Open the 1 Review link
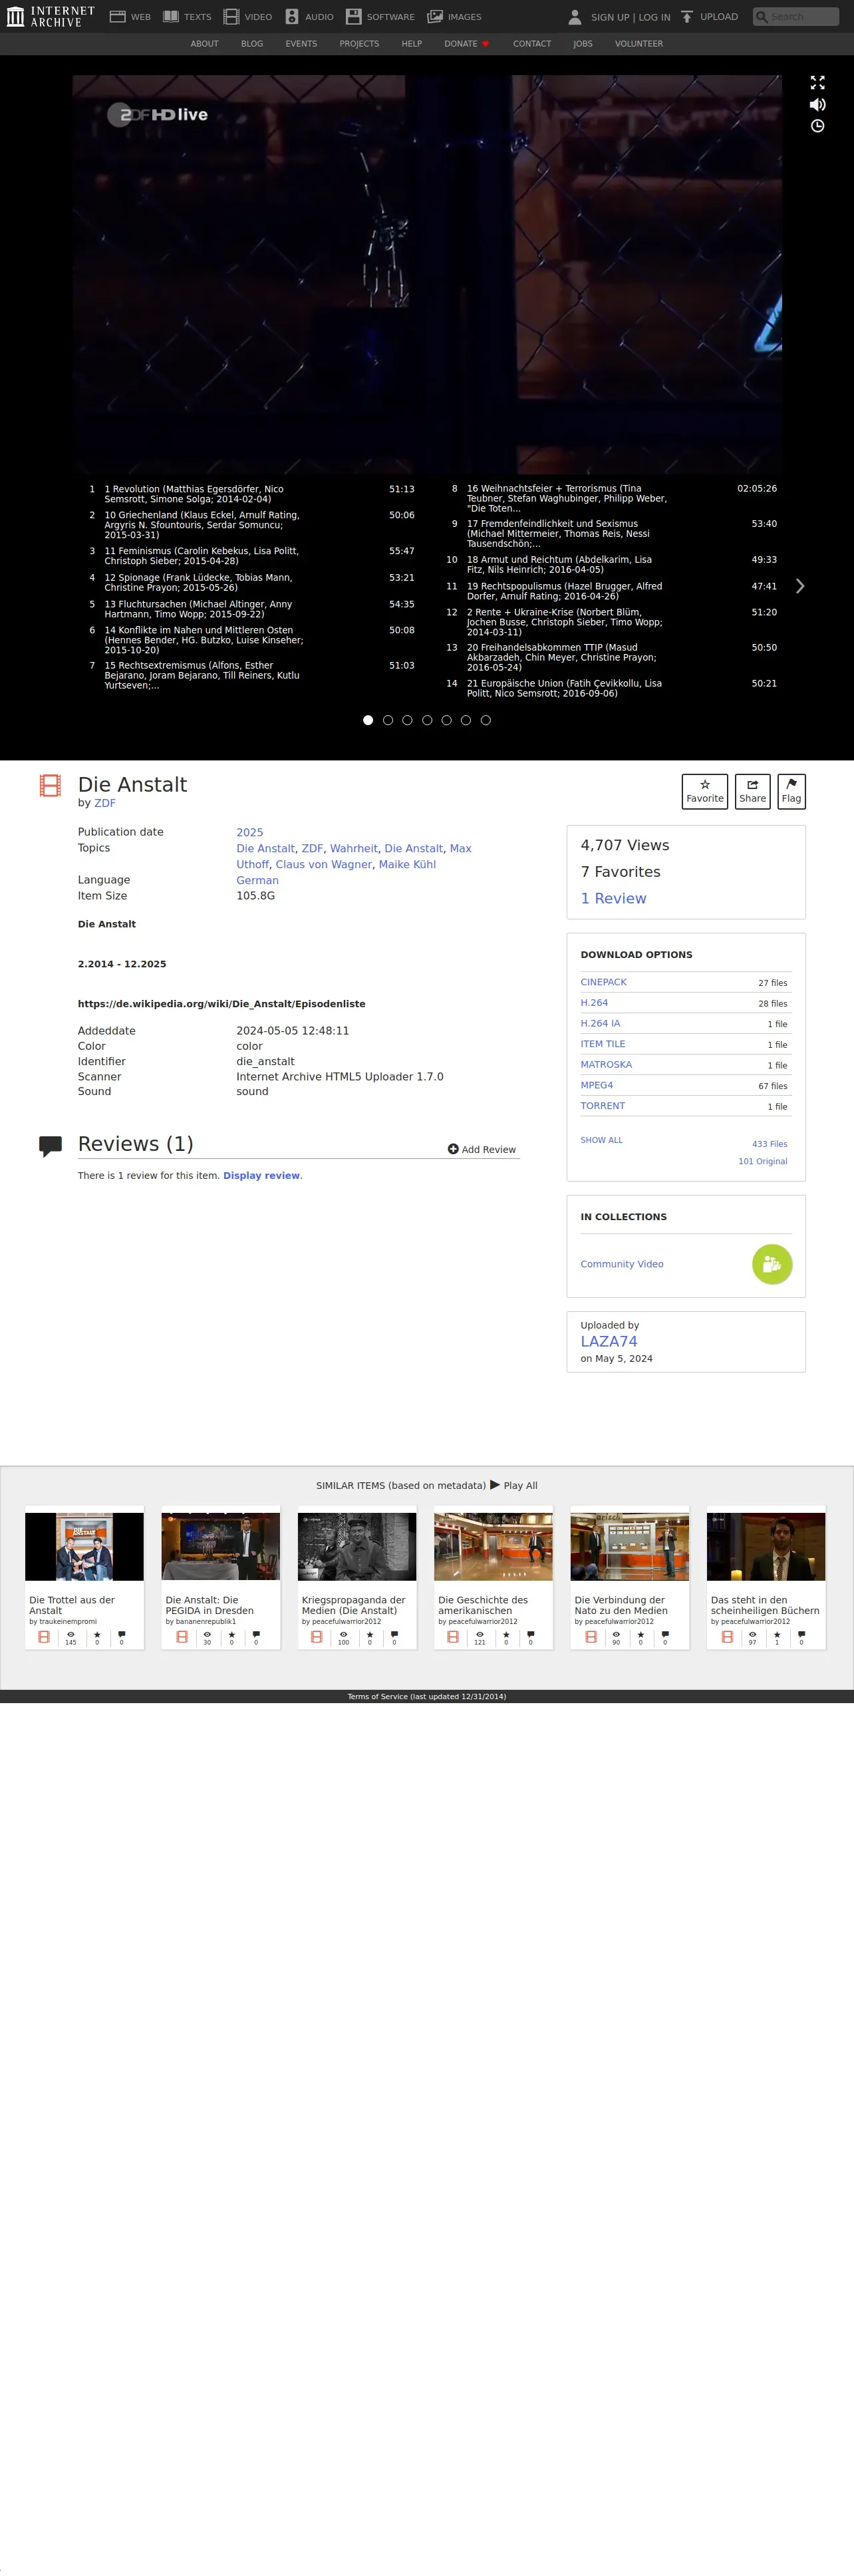Viewport: 854px width, 2576px height. click(x=613, y=898)
